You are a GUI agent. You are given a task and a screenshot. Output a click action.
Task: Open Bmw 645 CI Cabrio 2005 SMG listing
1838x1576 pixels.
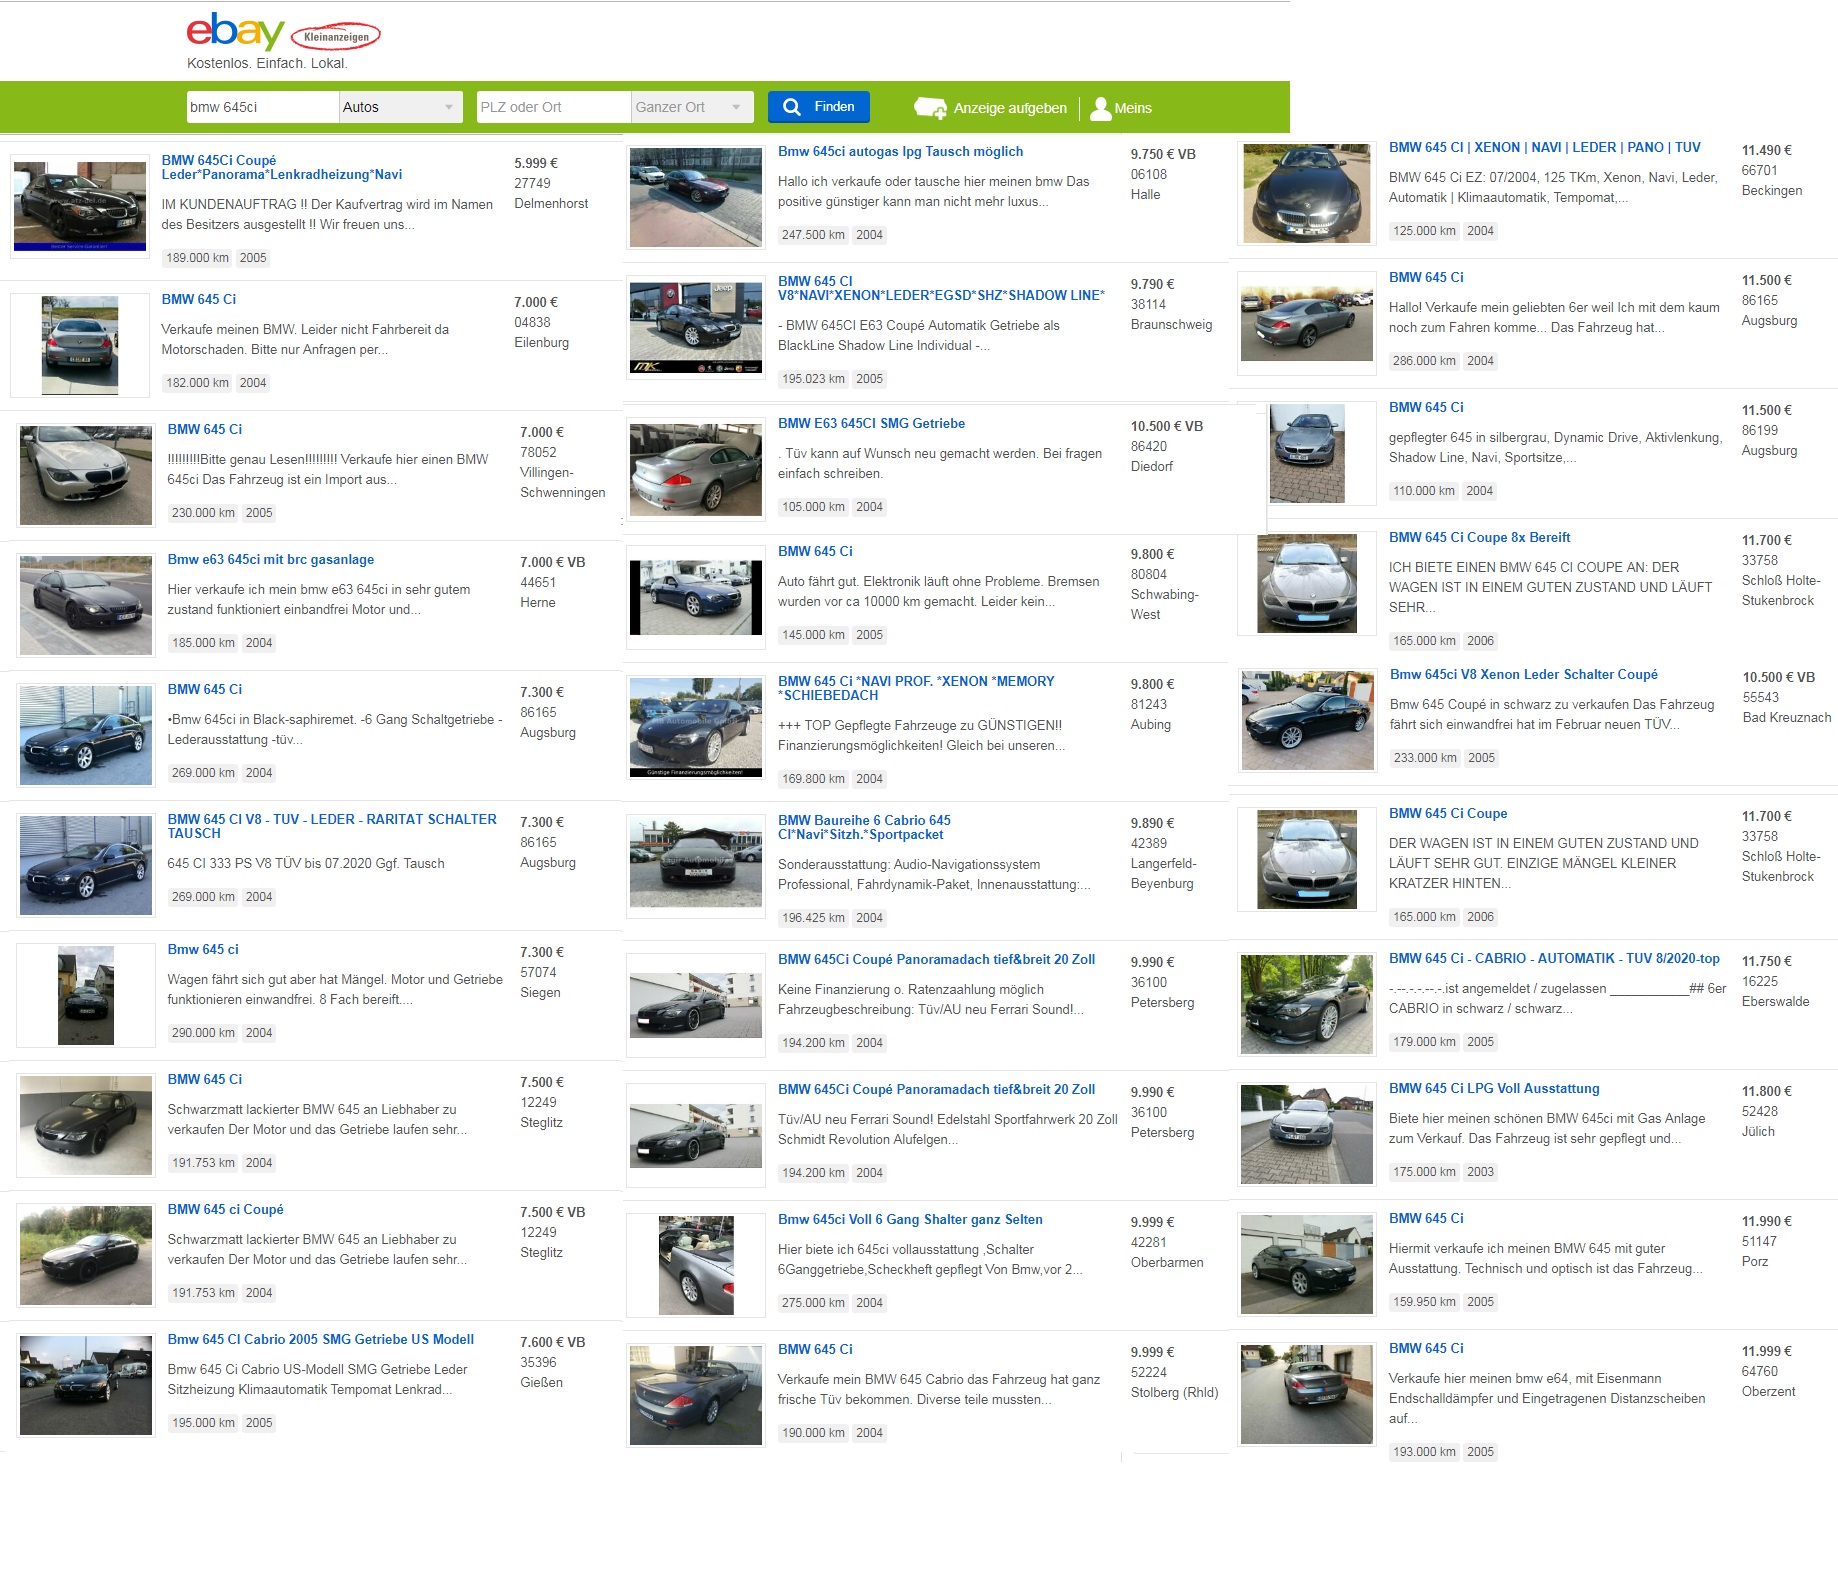[320, 1340]
